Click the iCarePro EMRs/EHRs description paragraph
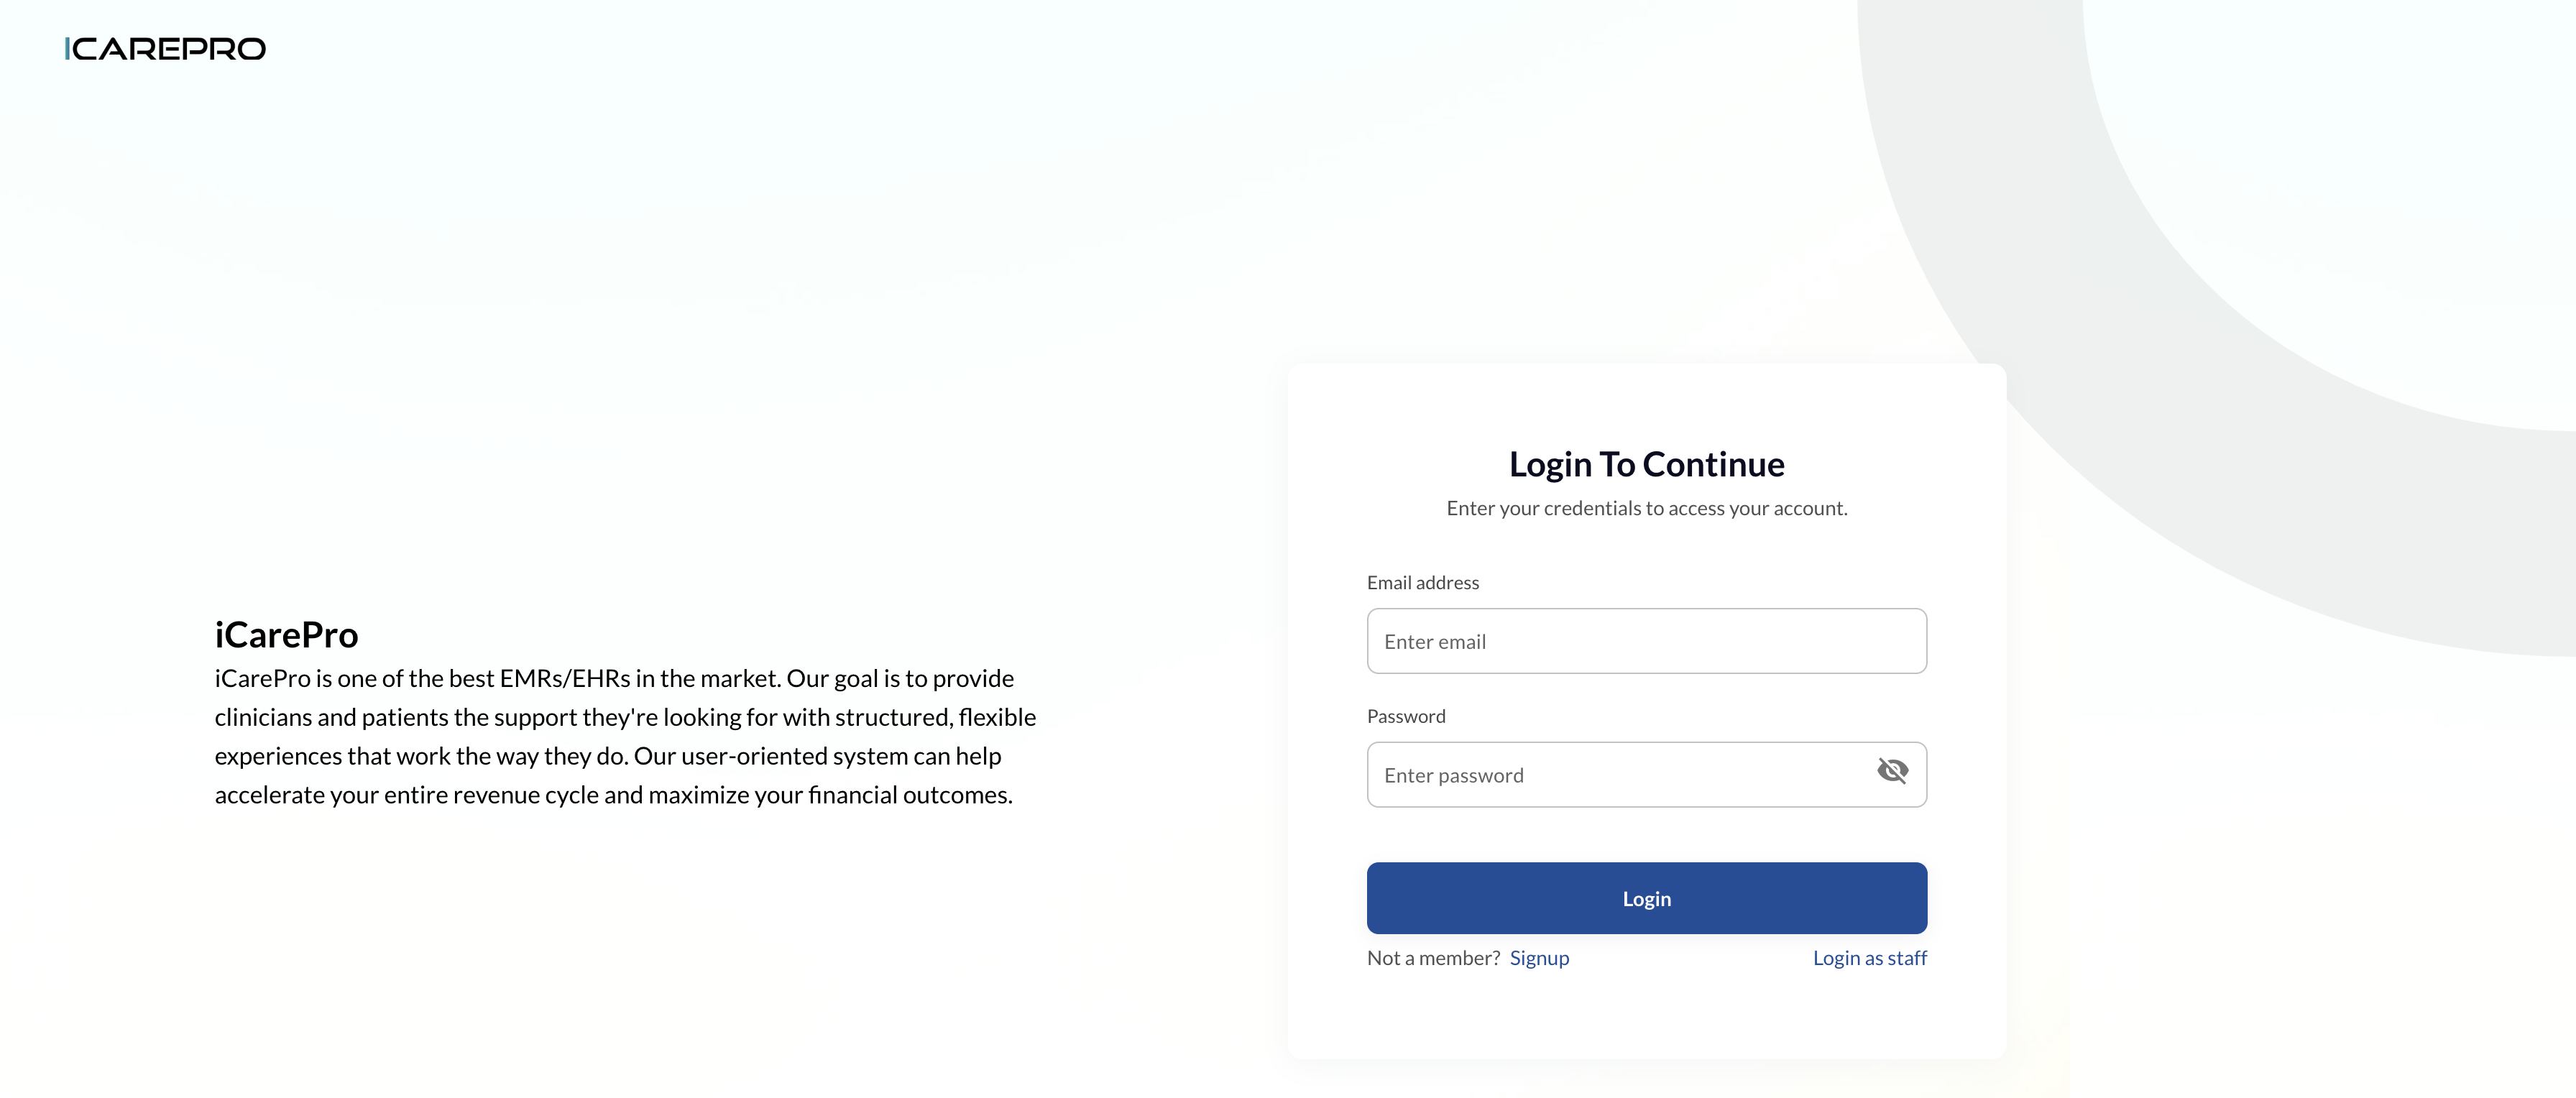 click(625, 736)
